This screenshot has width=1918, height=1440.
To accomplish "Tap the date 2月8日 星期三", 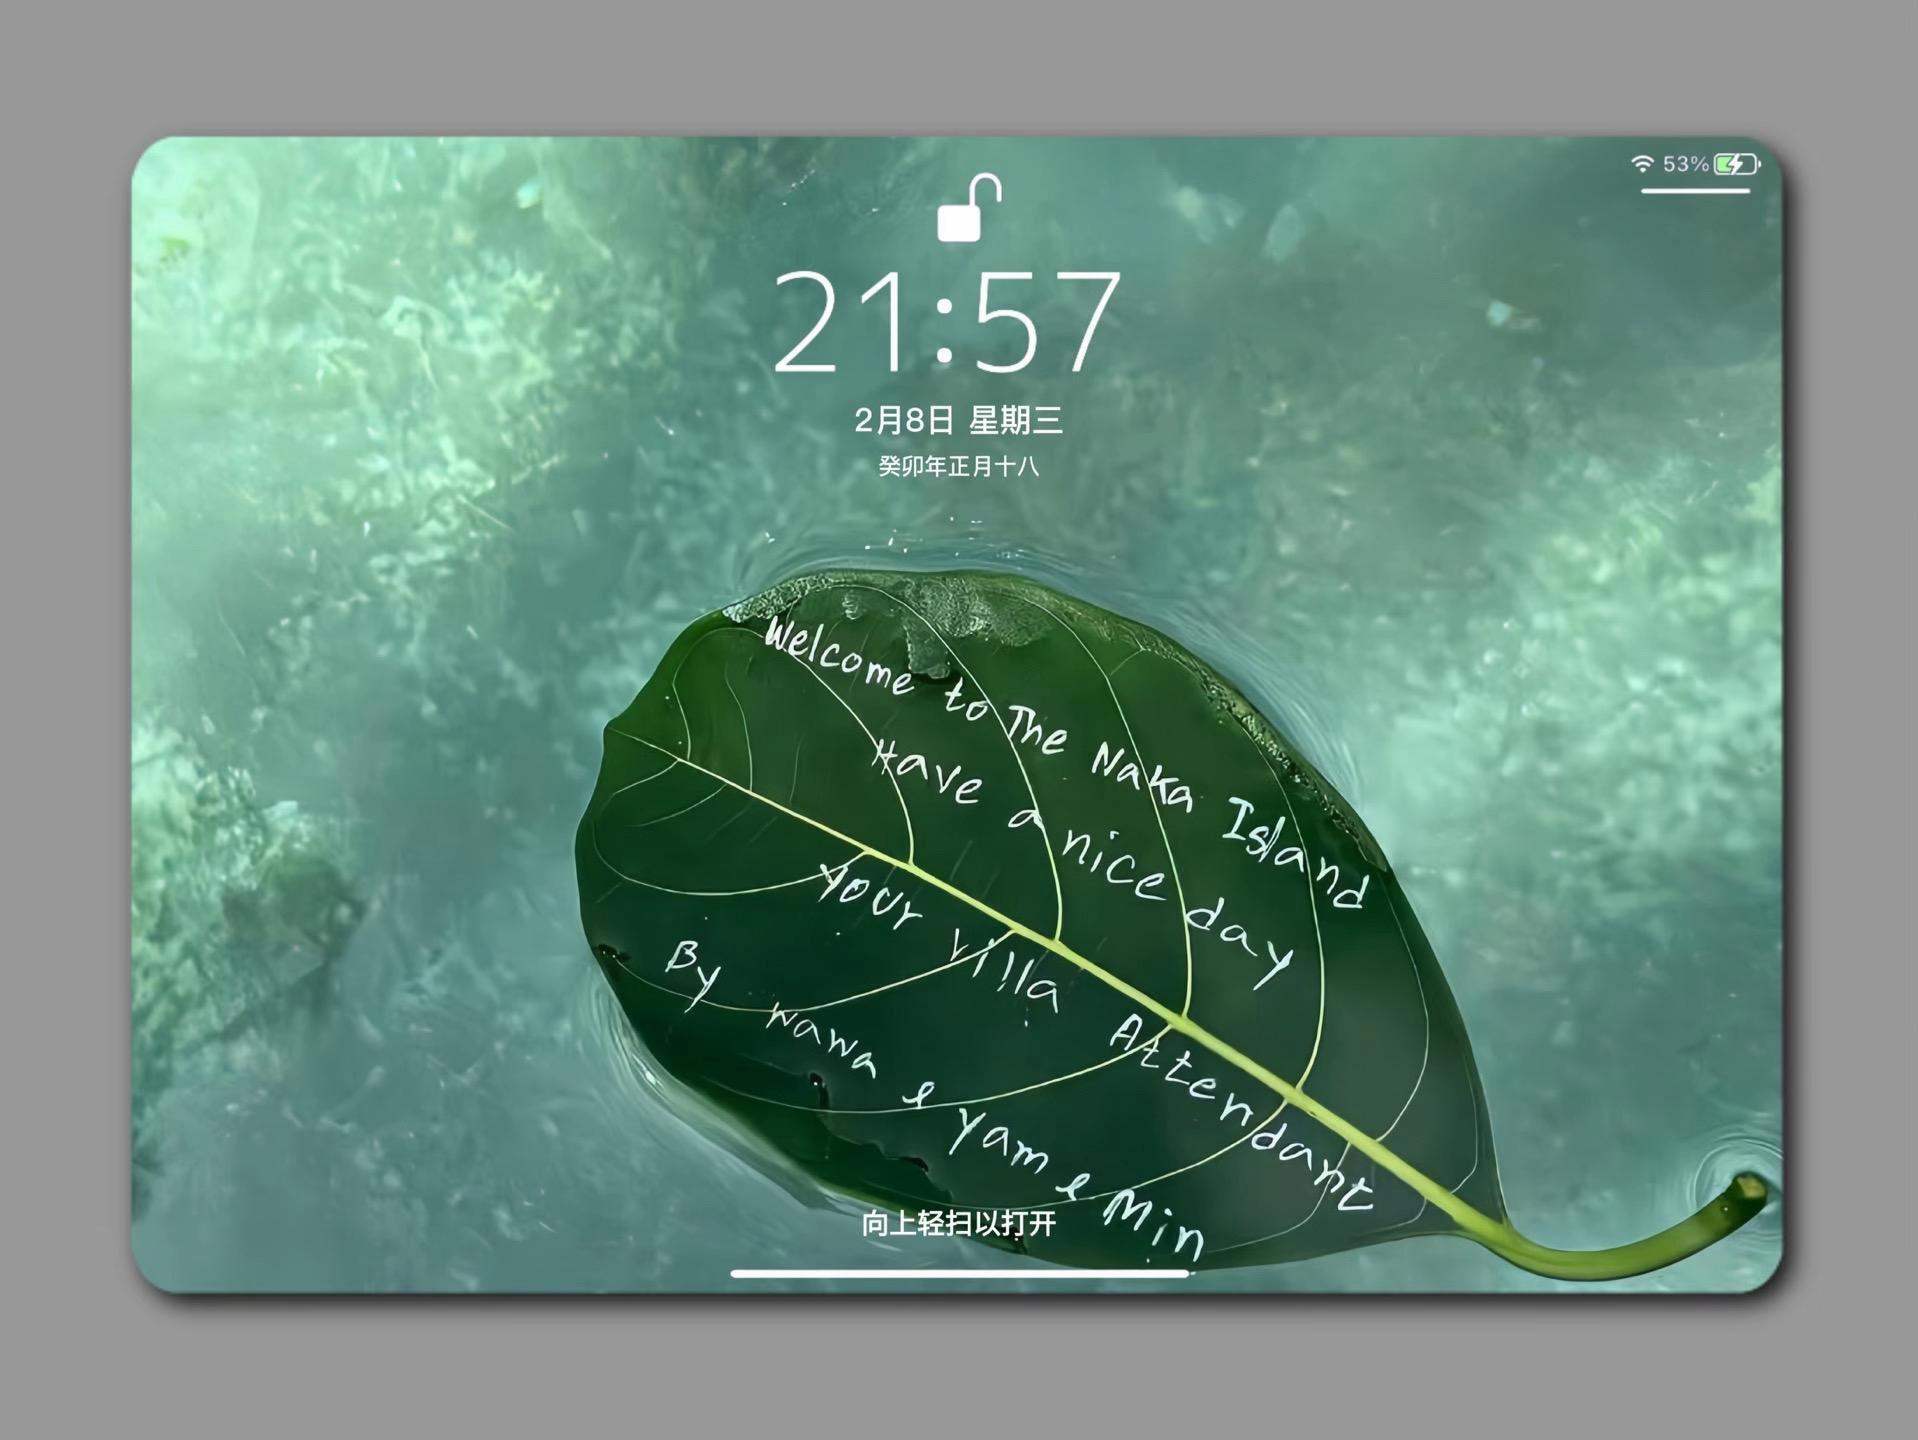I will click(958, 420).
